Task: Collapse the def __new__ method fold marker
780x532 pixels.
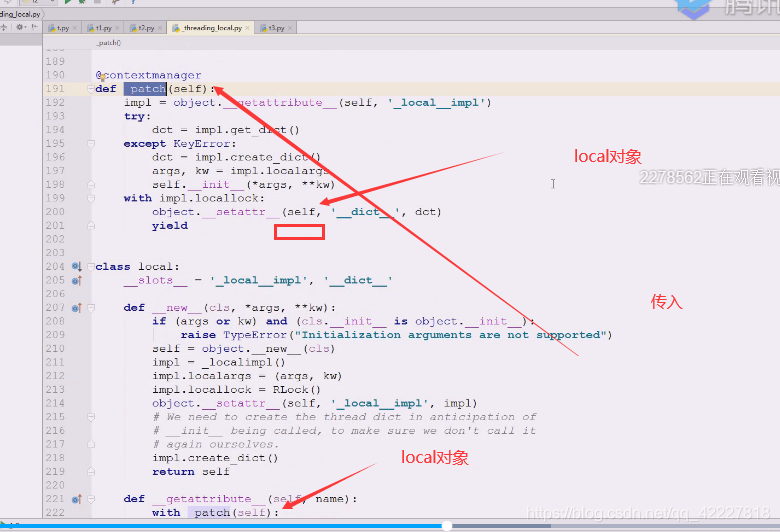Action: [91, 308]
